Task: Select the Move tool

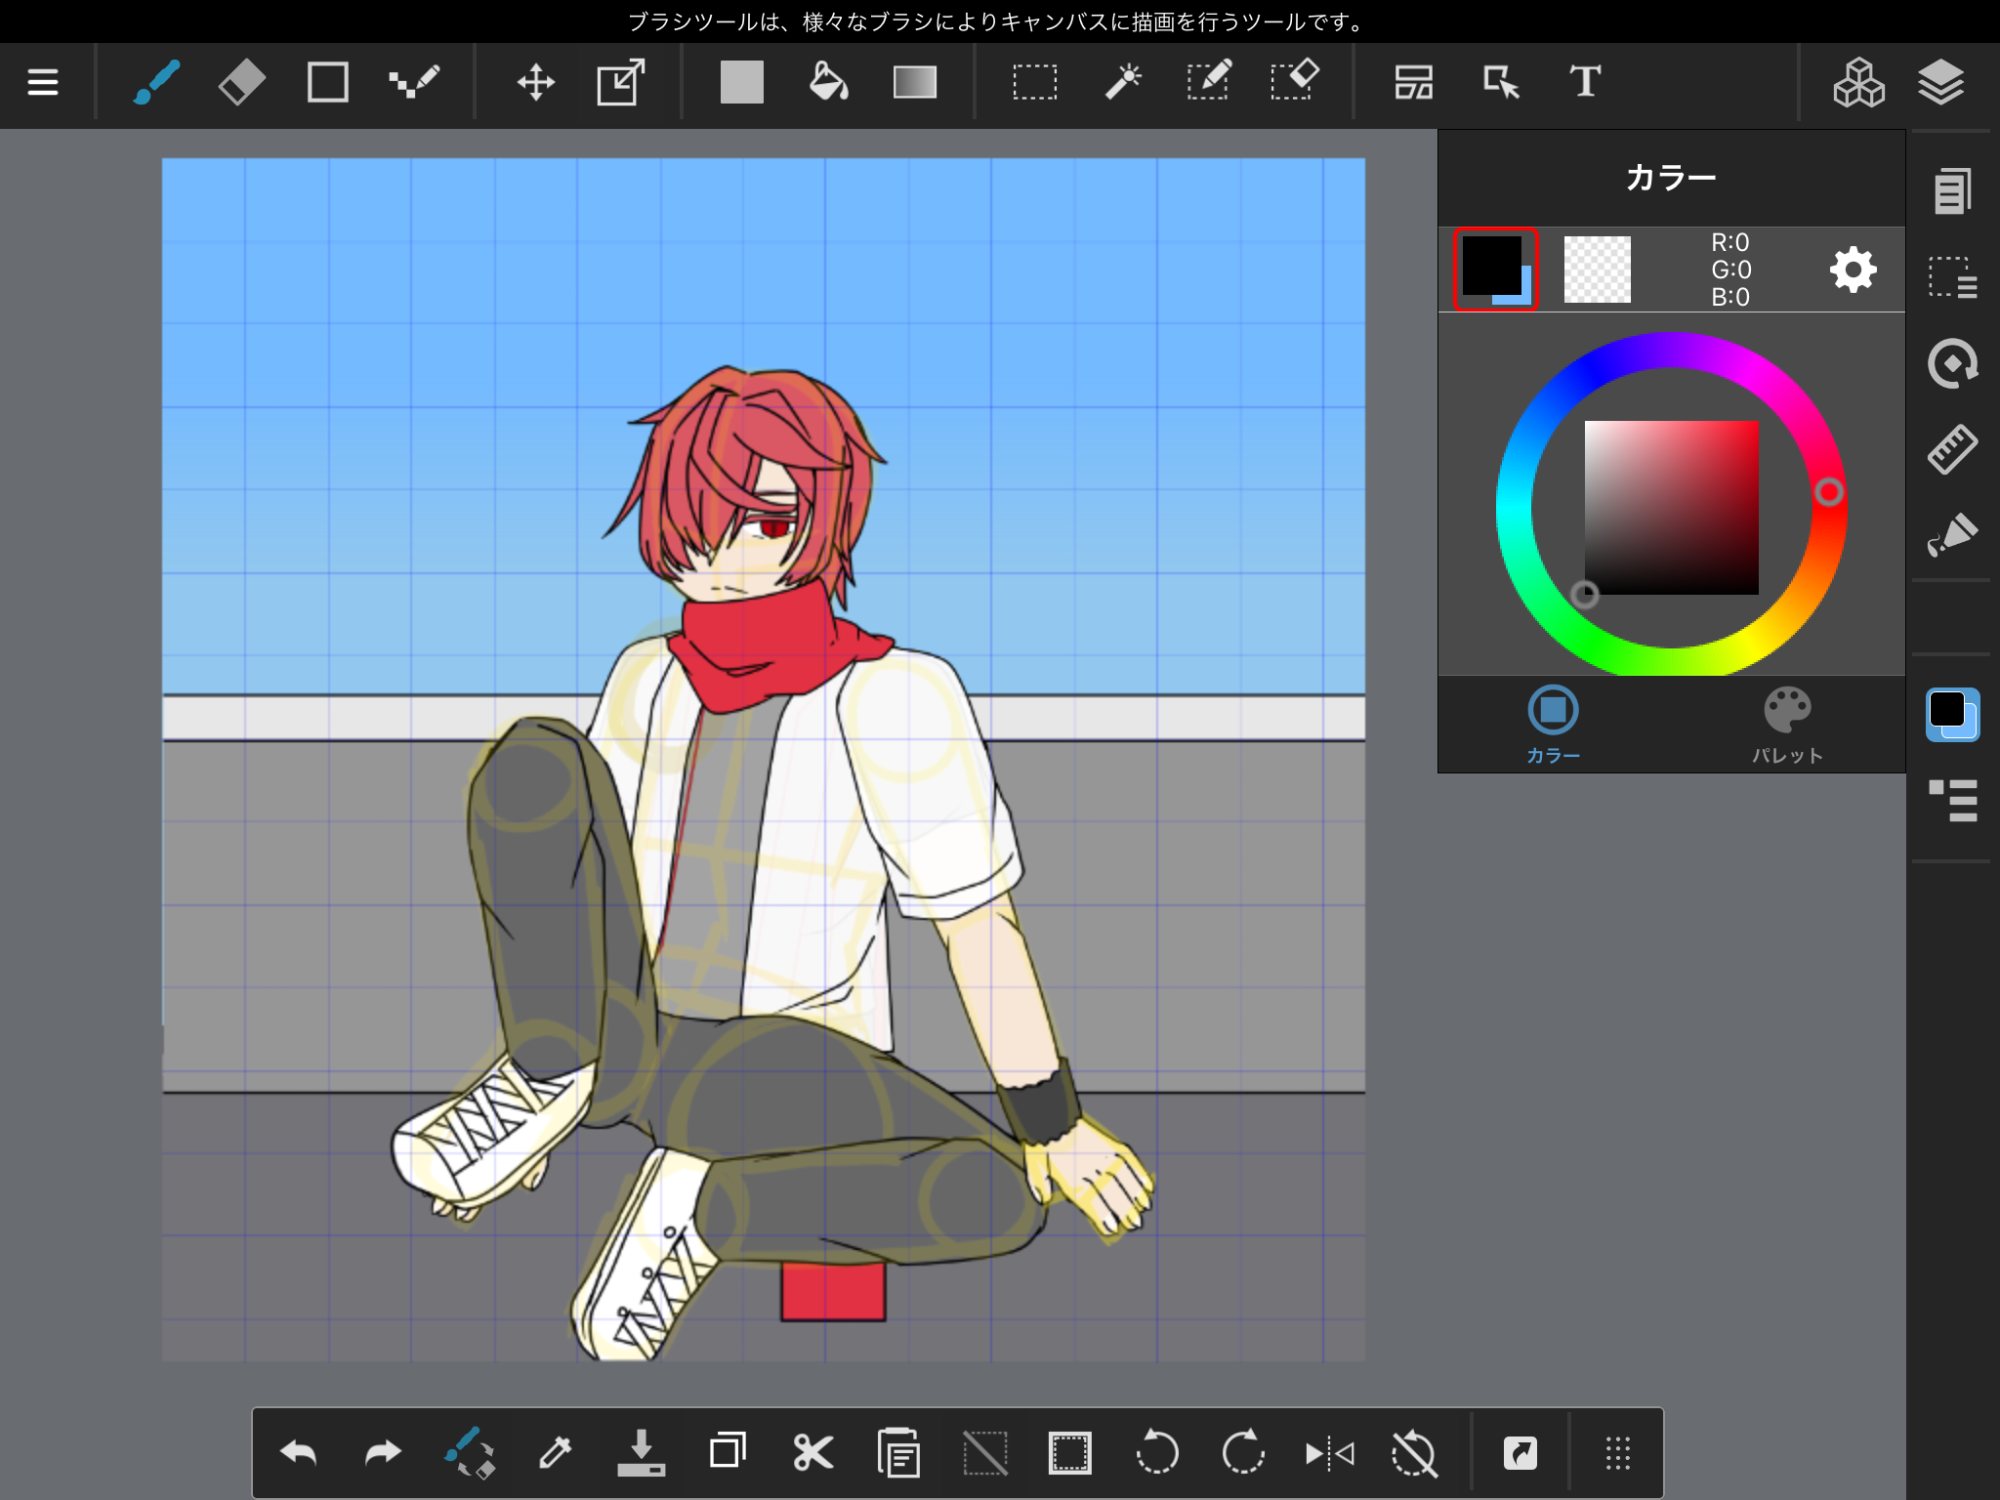Action: [x=535, y=82]
